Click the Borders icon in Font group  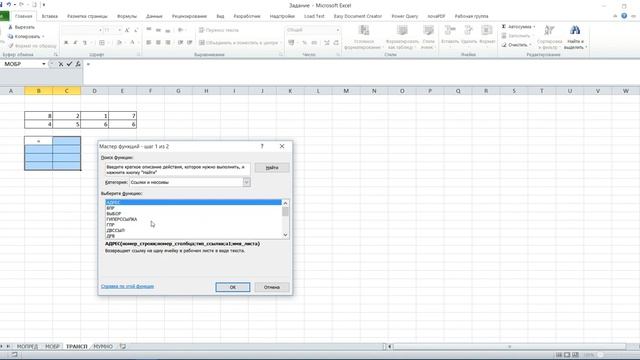(x=102, y=42)
